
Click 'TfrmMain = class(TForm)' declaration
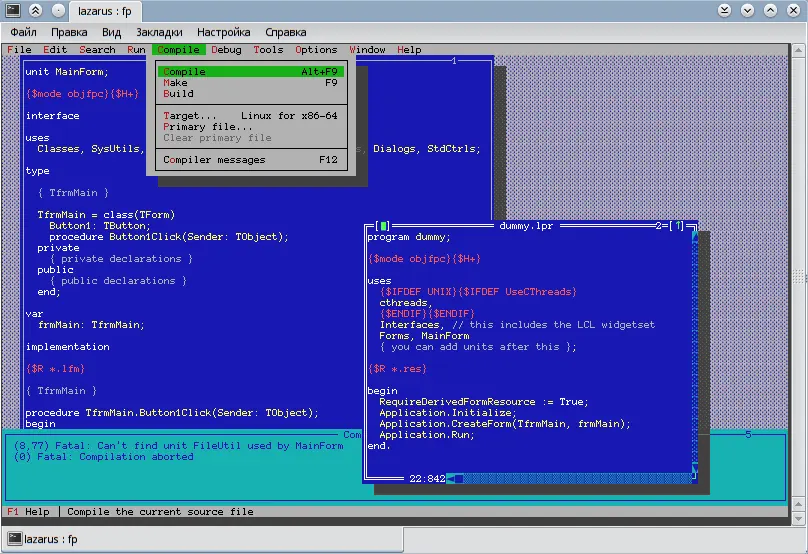[106, 215]
